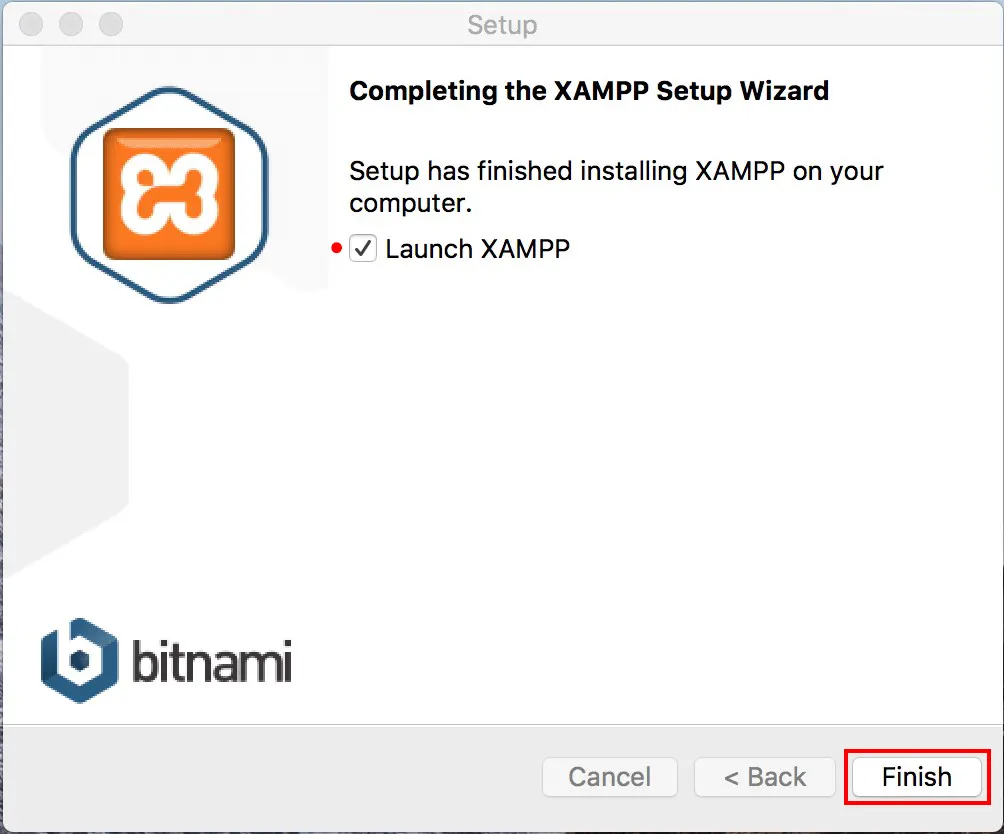Screen dimensions: 1004x834
Task: Click the blue bitnami hexagon logo
Action: click(x=79, y=661)
